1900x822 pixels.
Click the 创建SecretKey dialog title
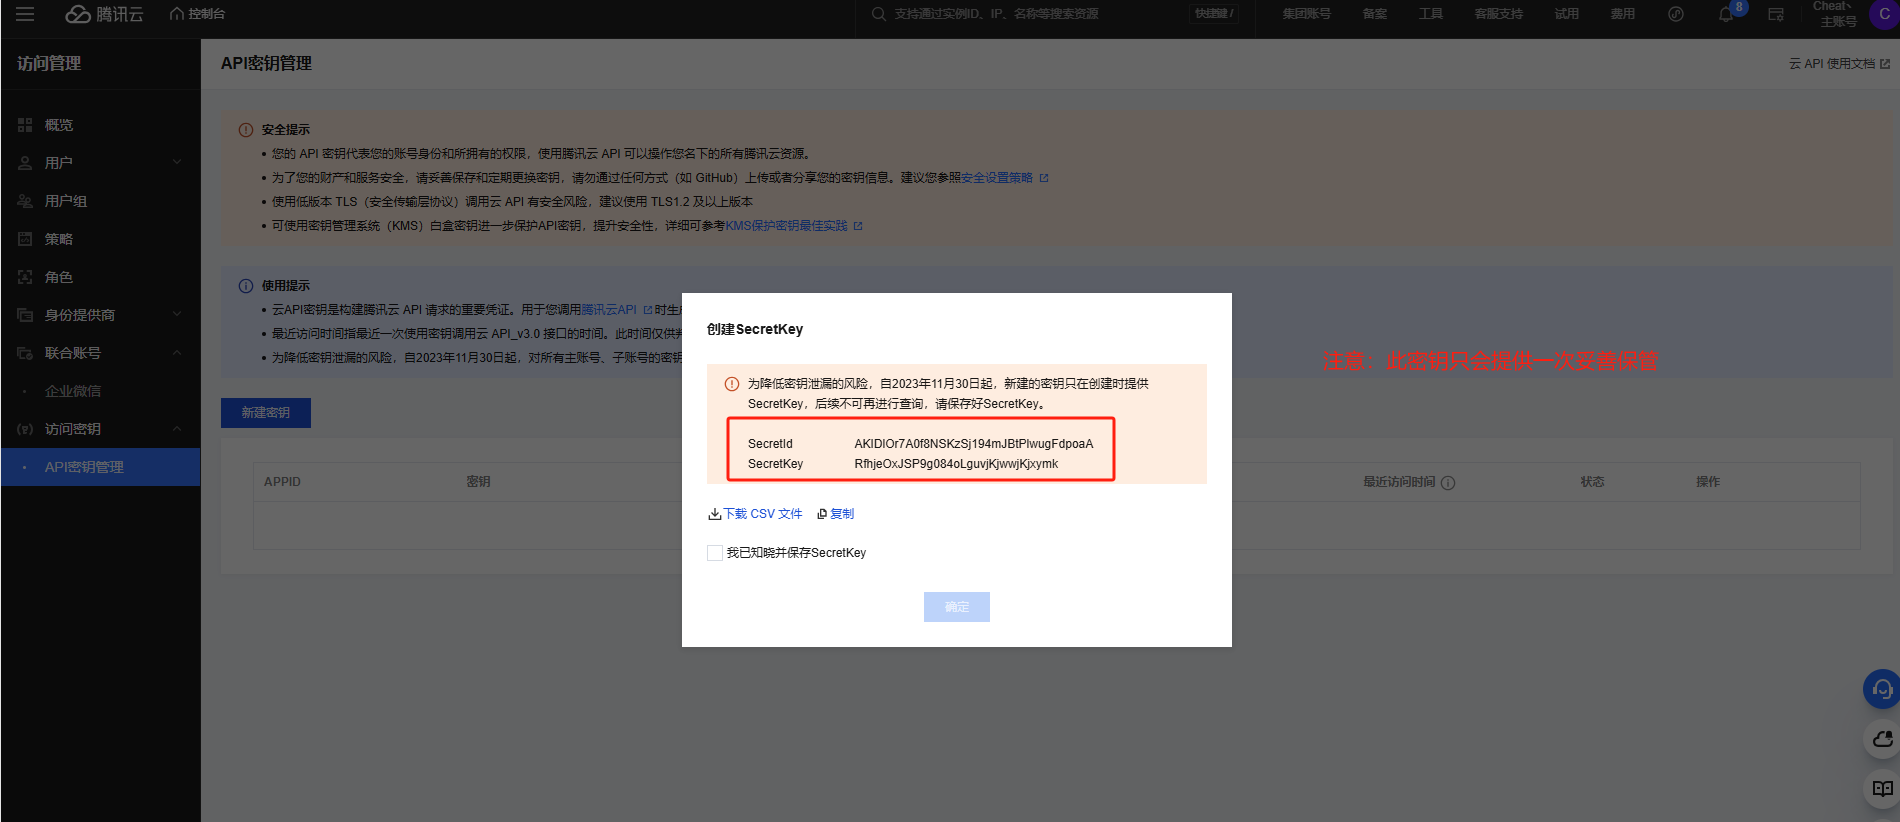tap(755, 329)
